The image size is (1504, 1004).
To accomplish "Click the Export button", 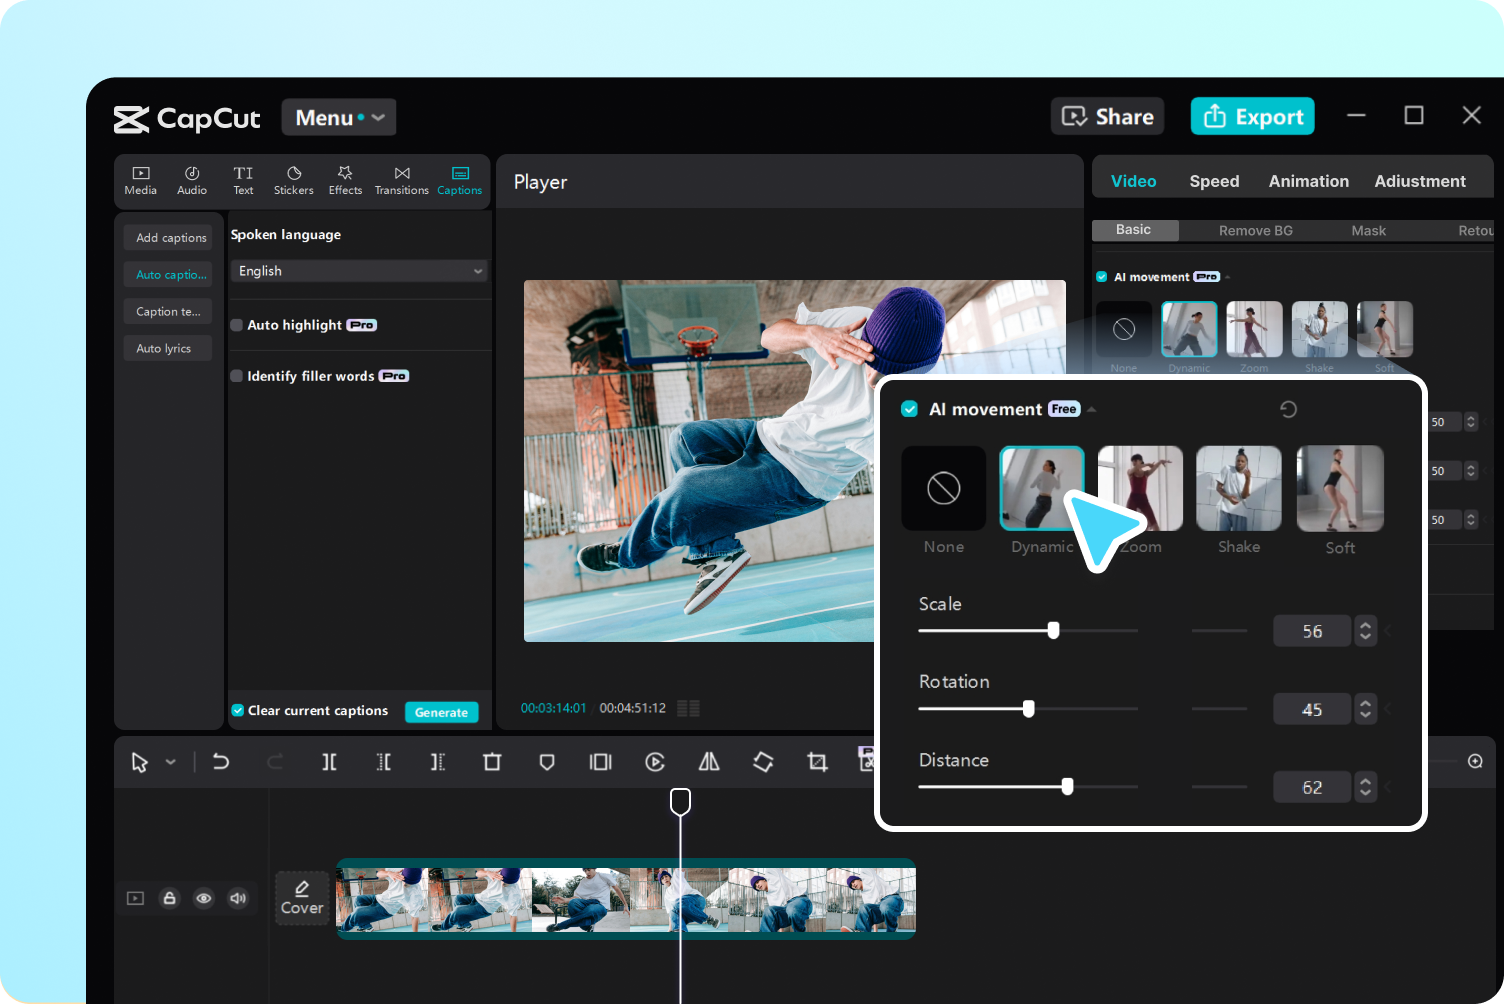I will point(1252,117).
